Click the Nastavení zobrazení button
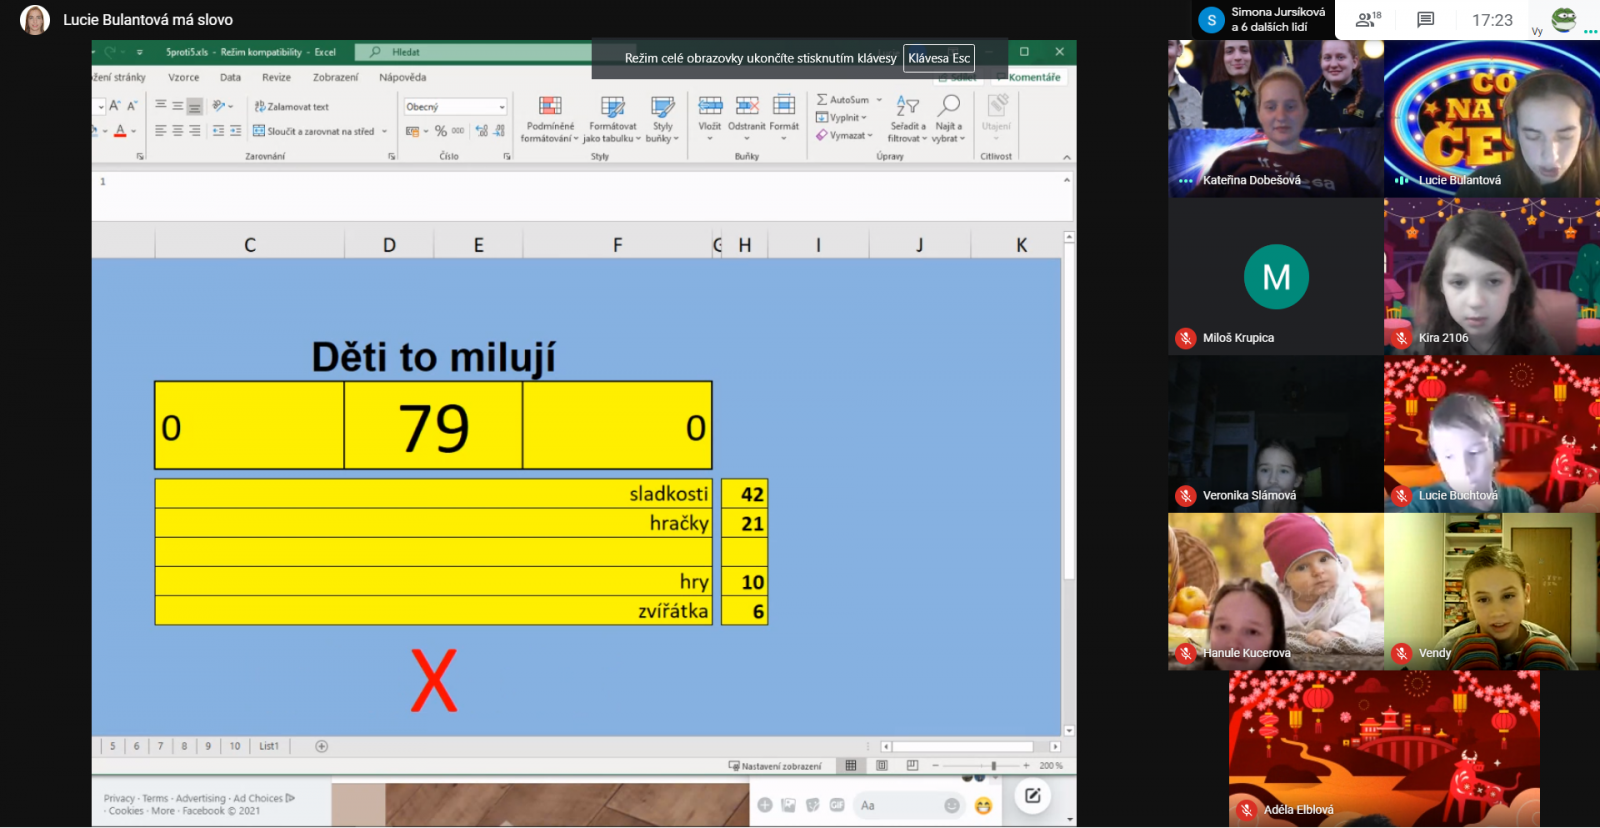This screenshot has height=828, width=1600. point(775,766)
